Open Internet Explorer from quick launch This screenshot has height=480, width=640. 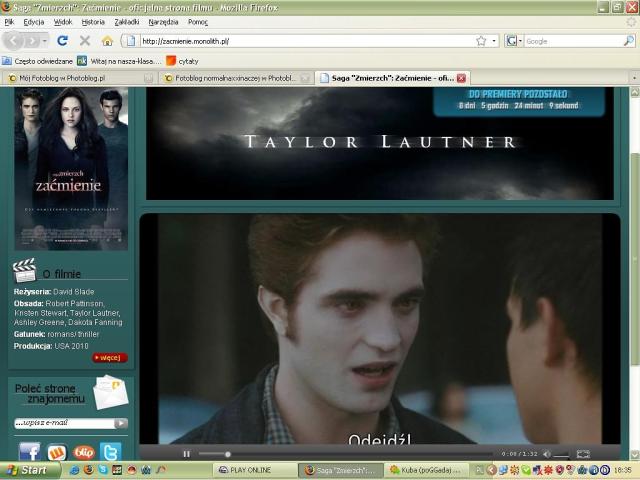point(75,470)
